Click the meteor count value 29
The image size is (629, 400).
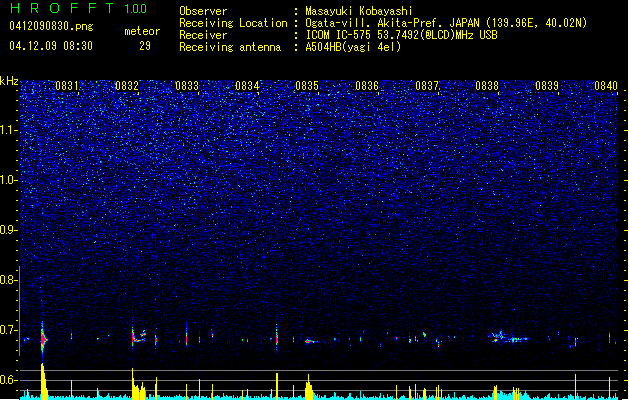click(x=145, y=46)
